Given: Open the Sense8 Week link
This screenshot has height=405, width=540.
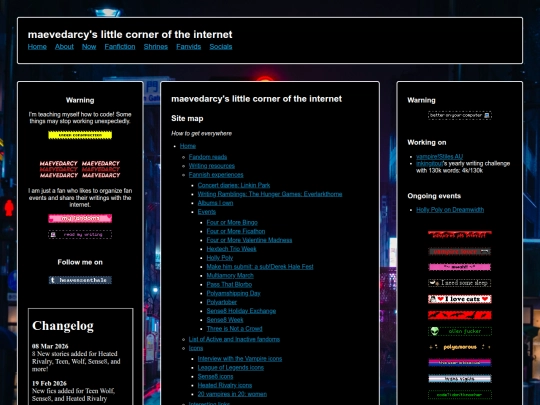Looking at the screenshot, I should 225,320.
